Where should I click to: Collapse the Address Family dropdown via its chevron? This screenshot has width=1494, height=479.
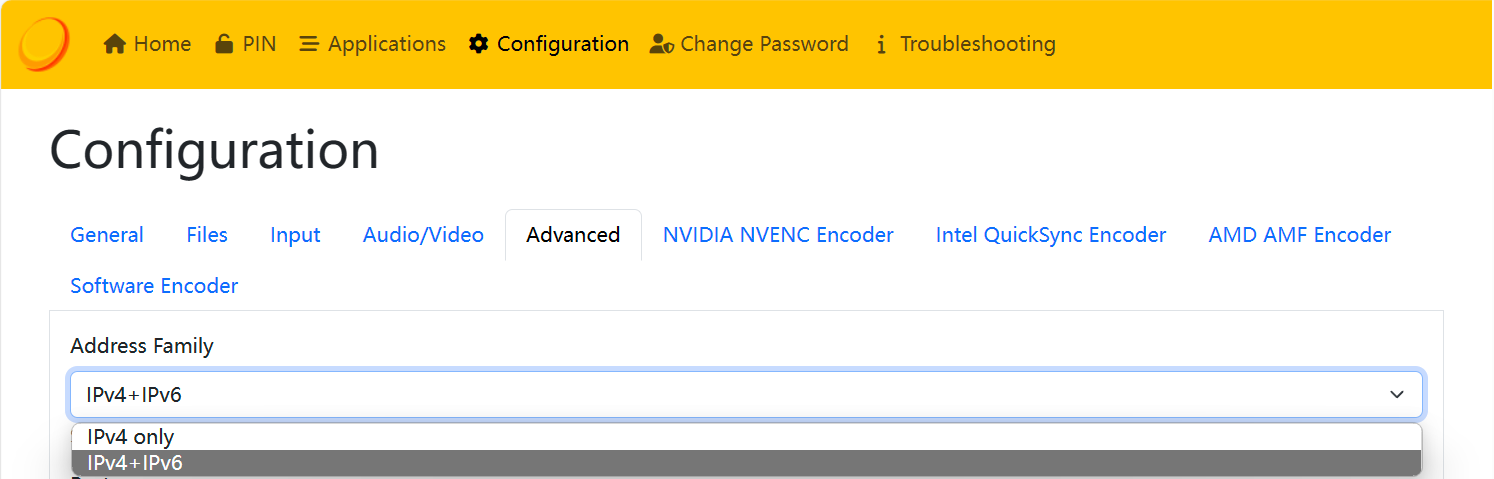pos(1397,395)
